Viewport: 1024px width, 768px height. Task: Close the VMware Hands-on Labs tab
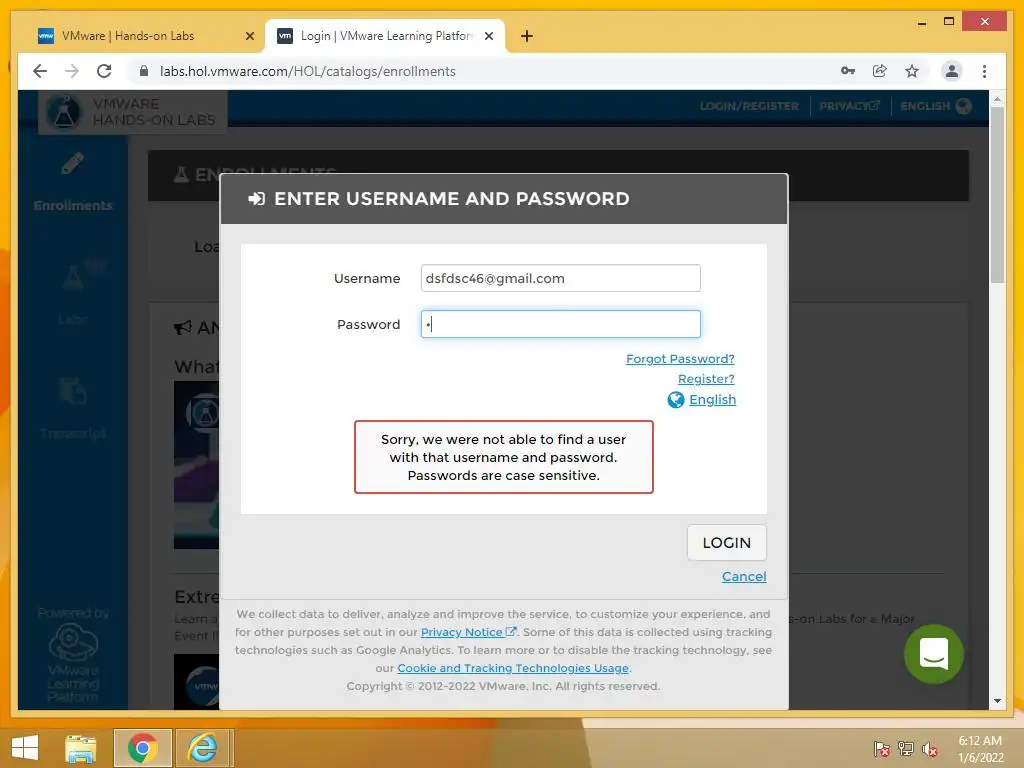249,36
